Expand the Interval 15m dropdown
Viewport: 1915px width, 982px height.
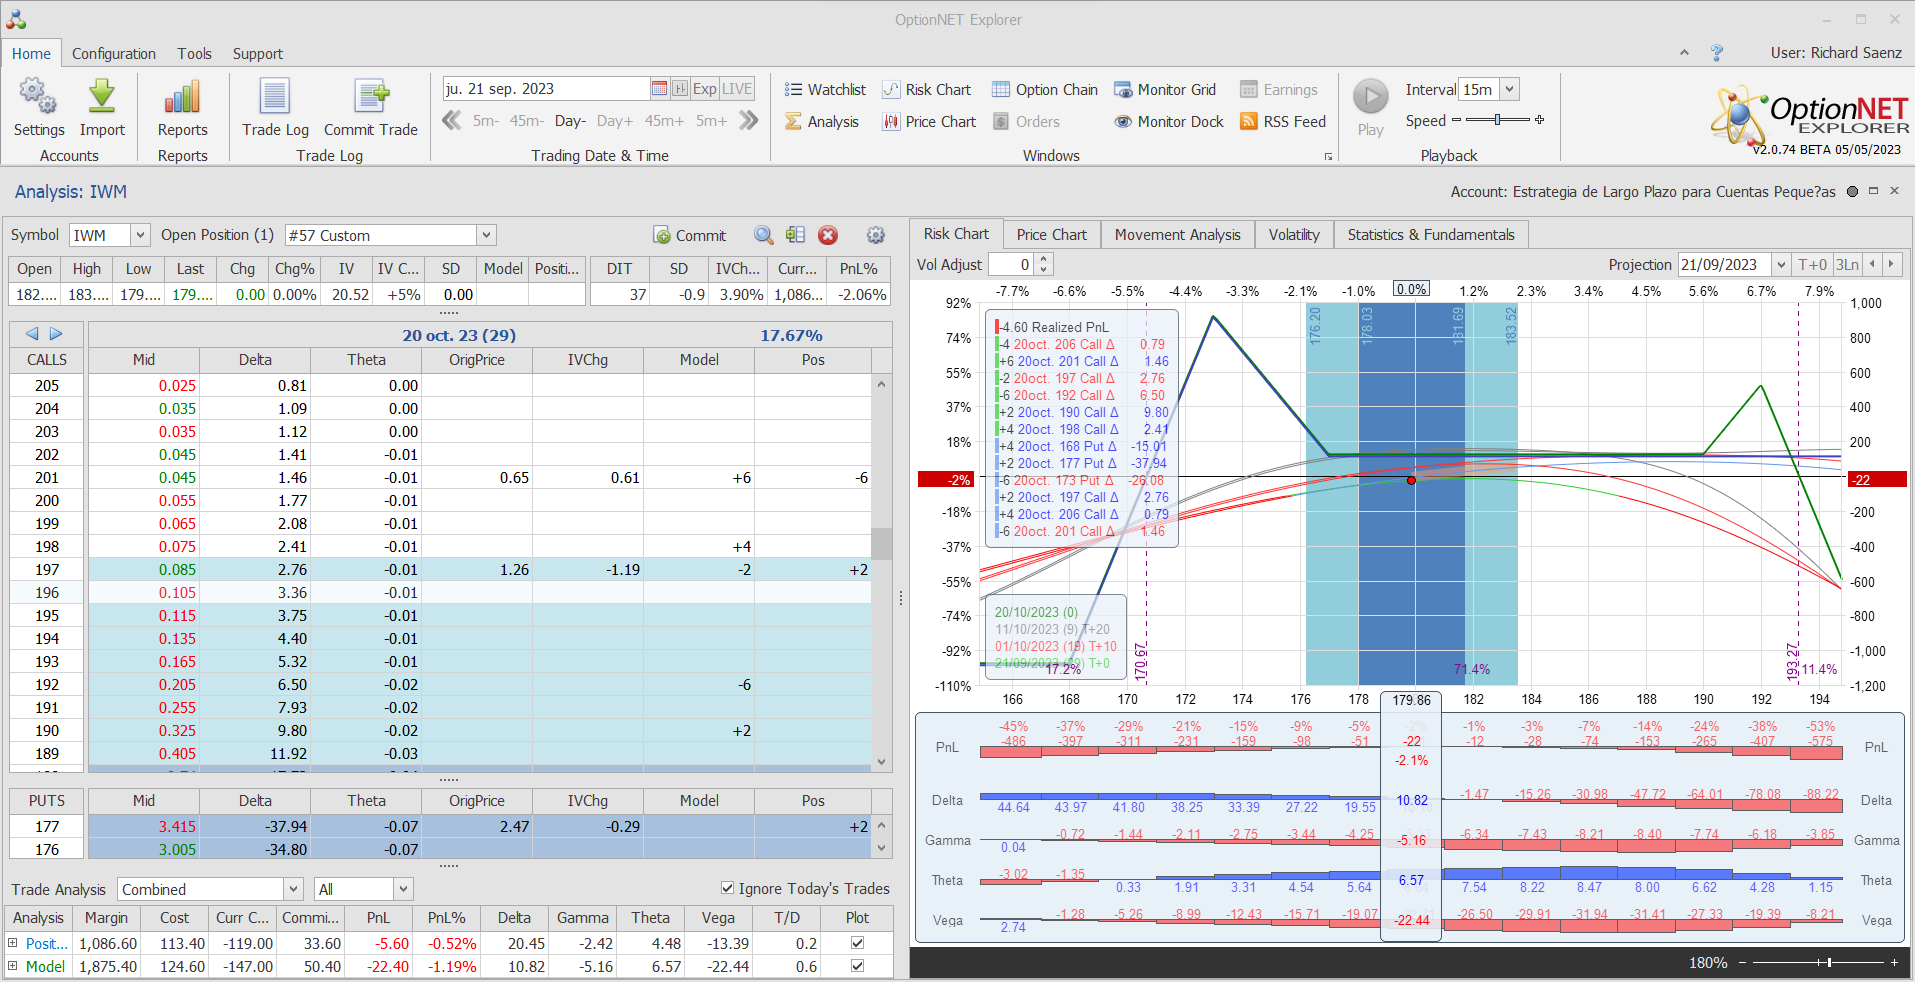tap(1510, 89)
